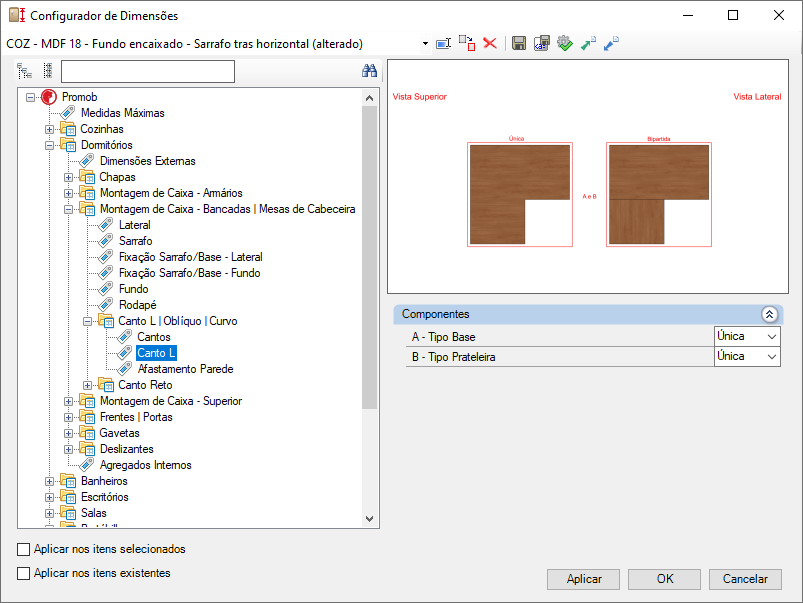Save configuration with the floppy disk icon
The image size is (803, 603).
(x=519, y=44)
